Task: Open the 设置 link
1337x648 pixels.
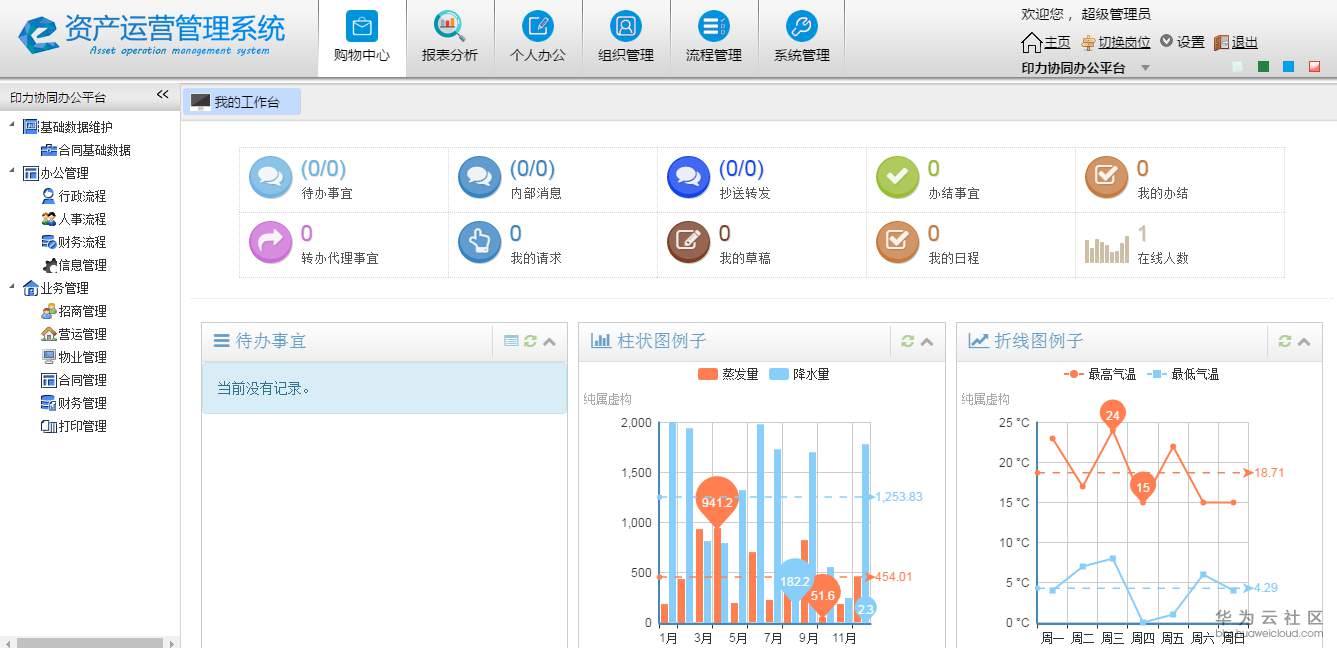Action: click(1190, 42)
